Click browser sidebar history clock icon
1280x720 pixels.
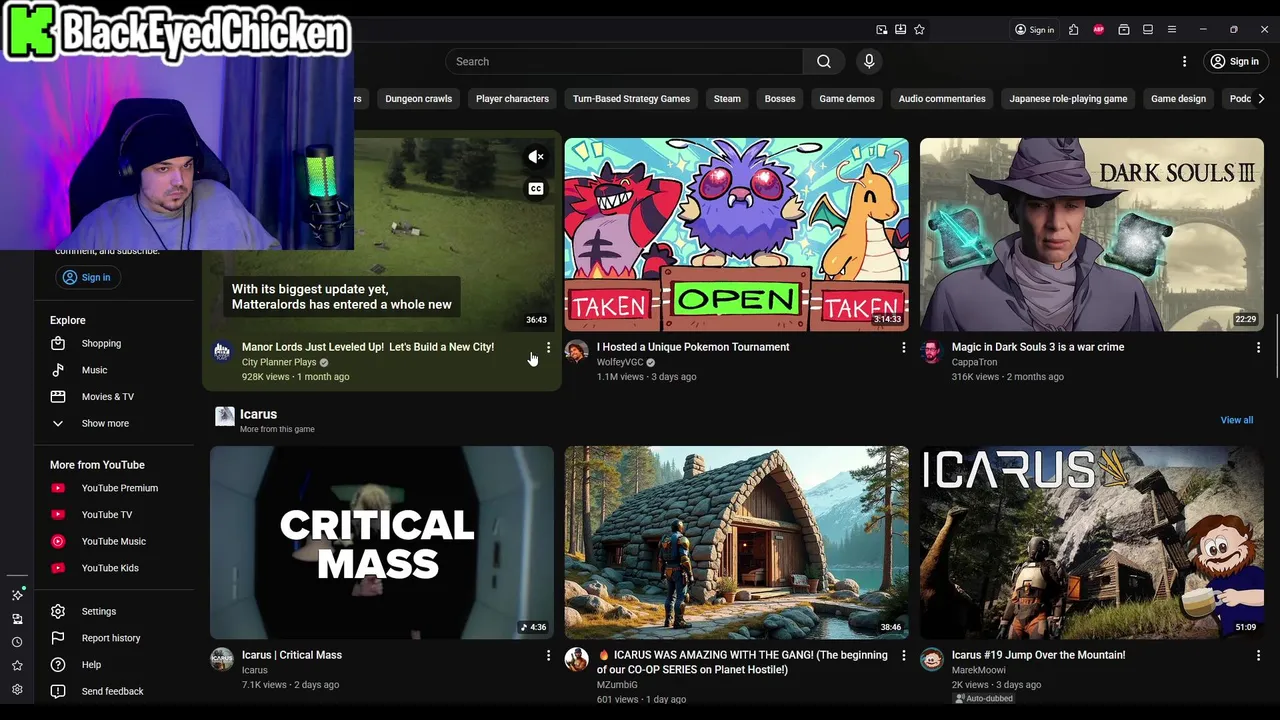tap(17, 642)
